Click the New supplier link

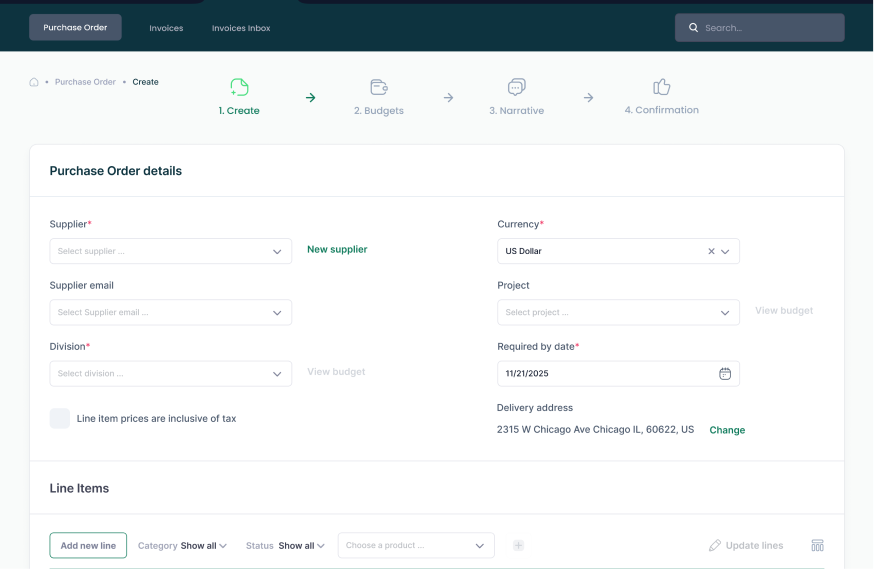[x=337, y=249]
